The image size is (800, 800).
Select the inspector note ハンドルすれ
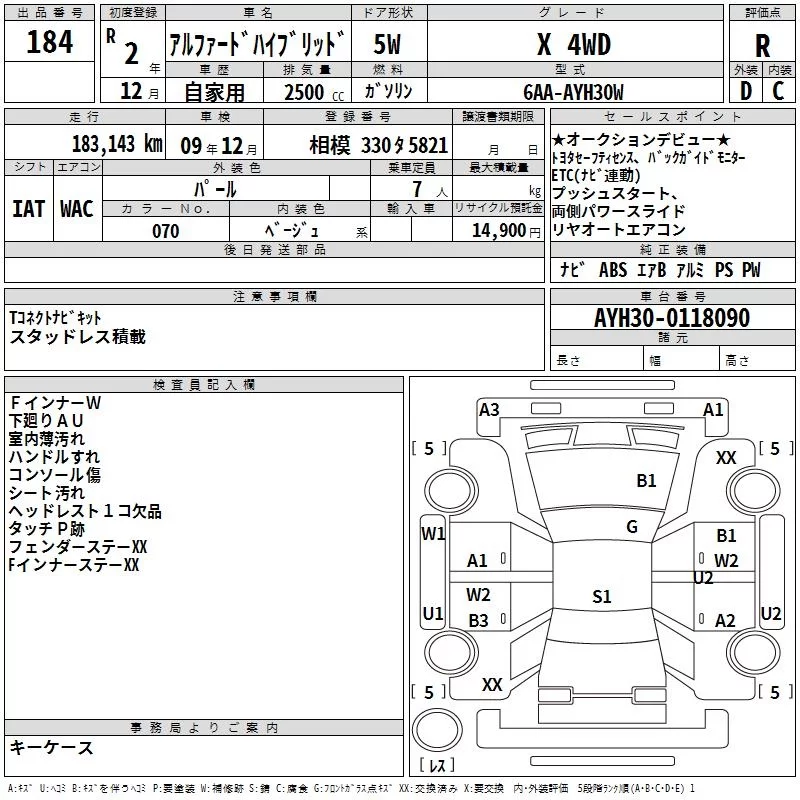point(54,457)
